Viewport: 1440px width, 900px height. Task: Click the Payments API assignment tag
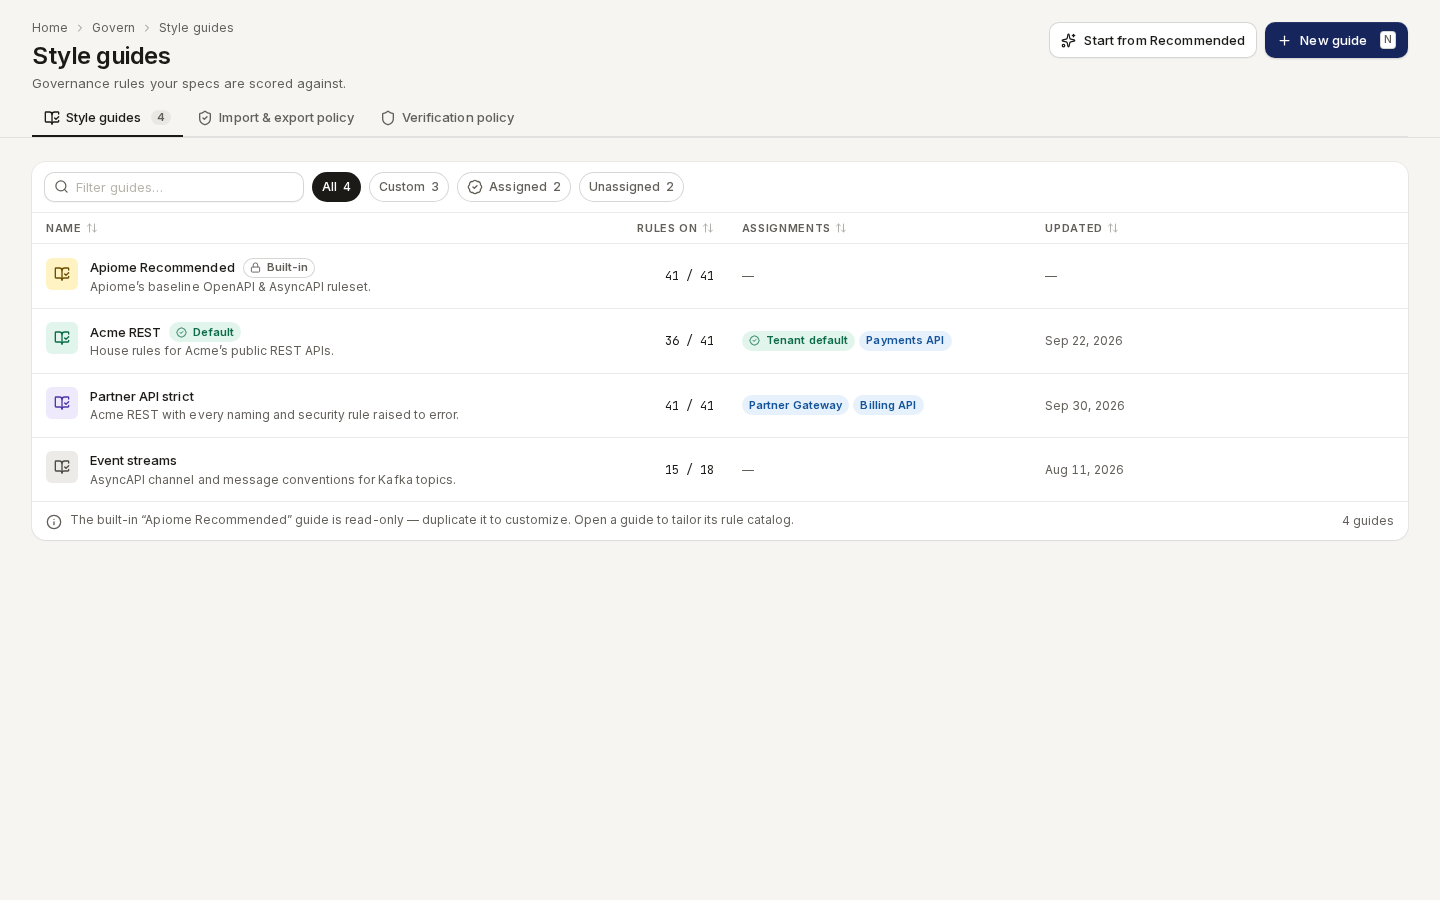pos(905,341)
